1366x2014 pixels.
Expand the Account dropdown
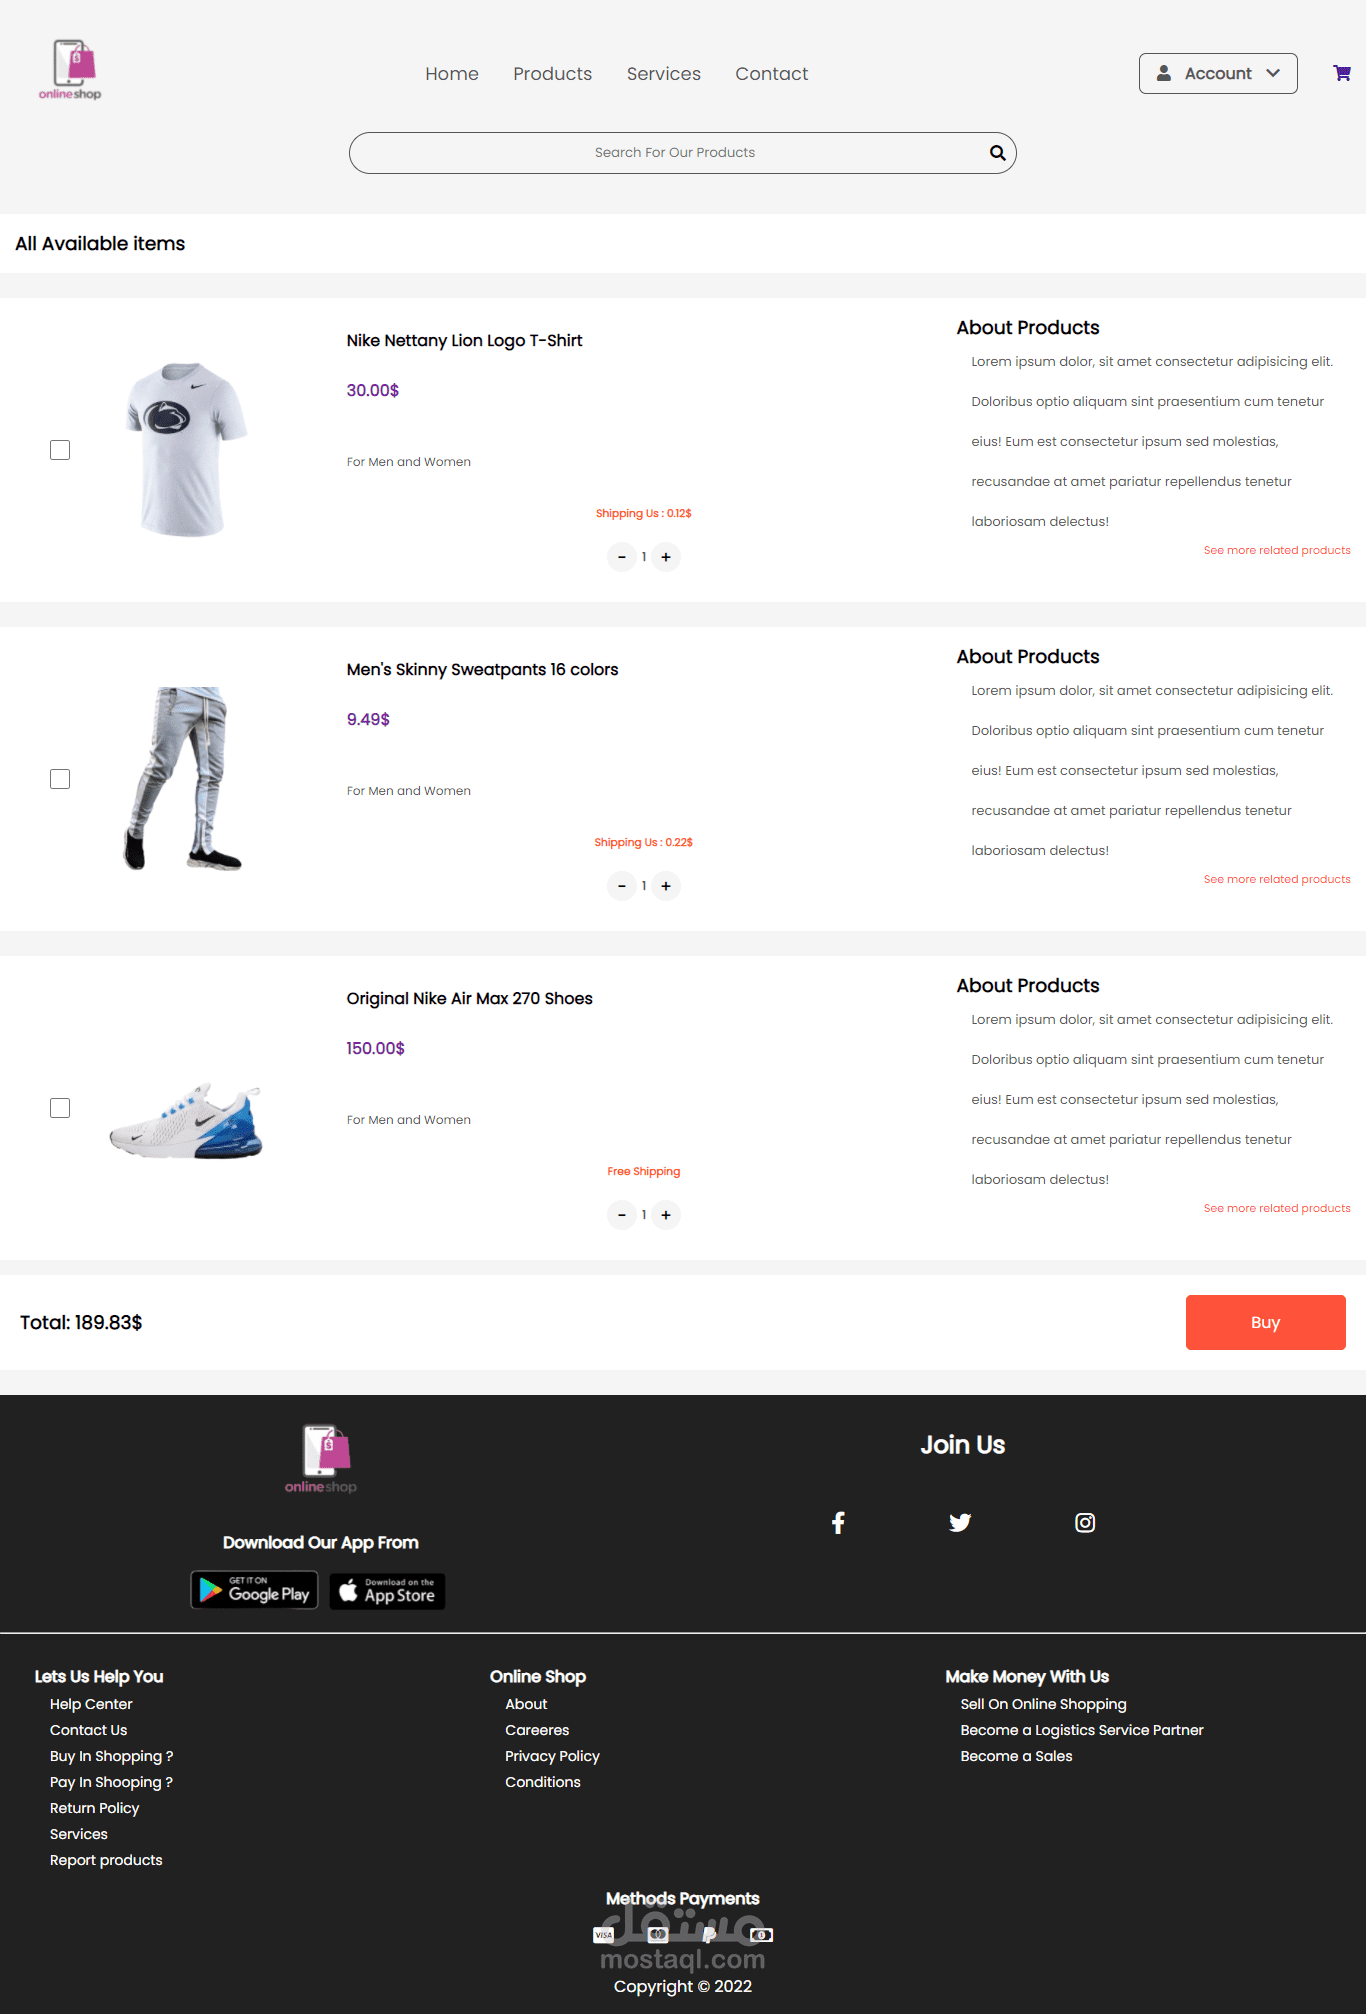pos(1218,73)
